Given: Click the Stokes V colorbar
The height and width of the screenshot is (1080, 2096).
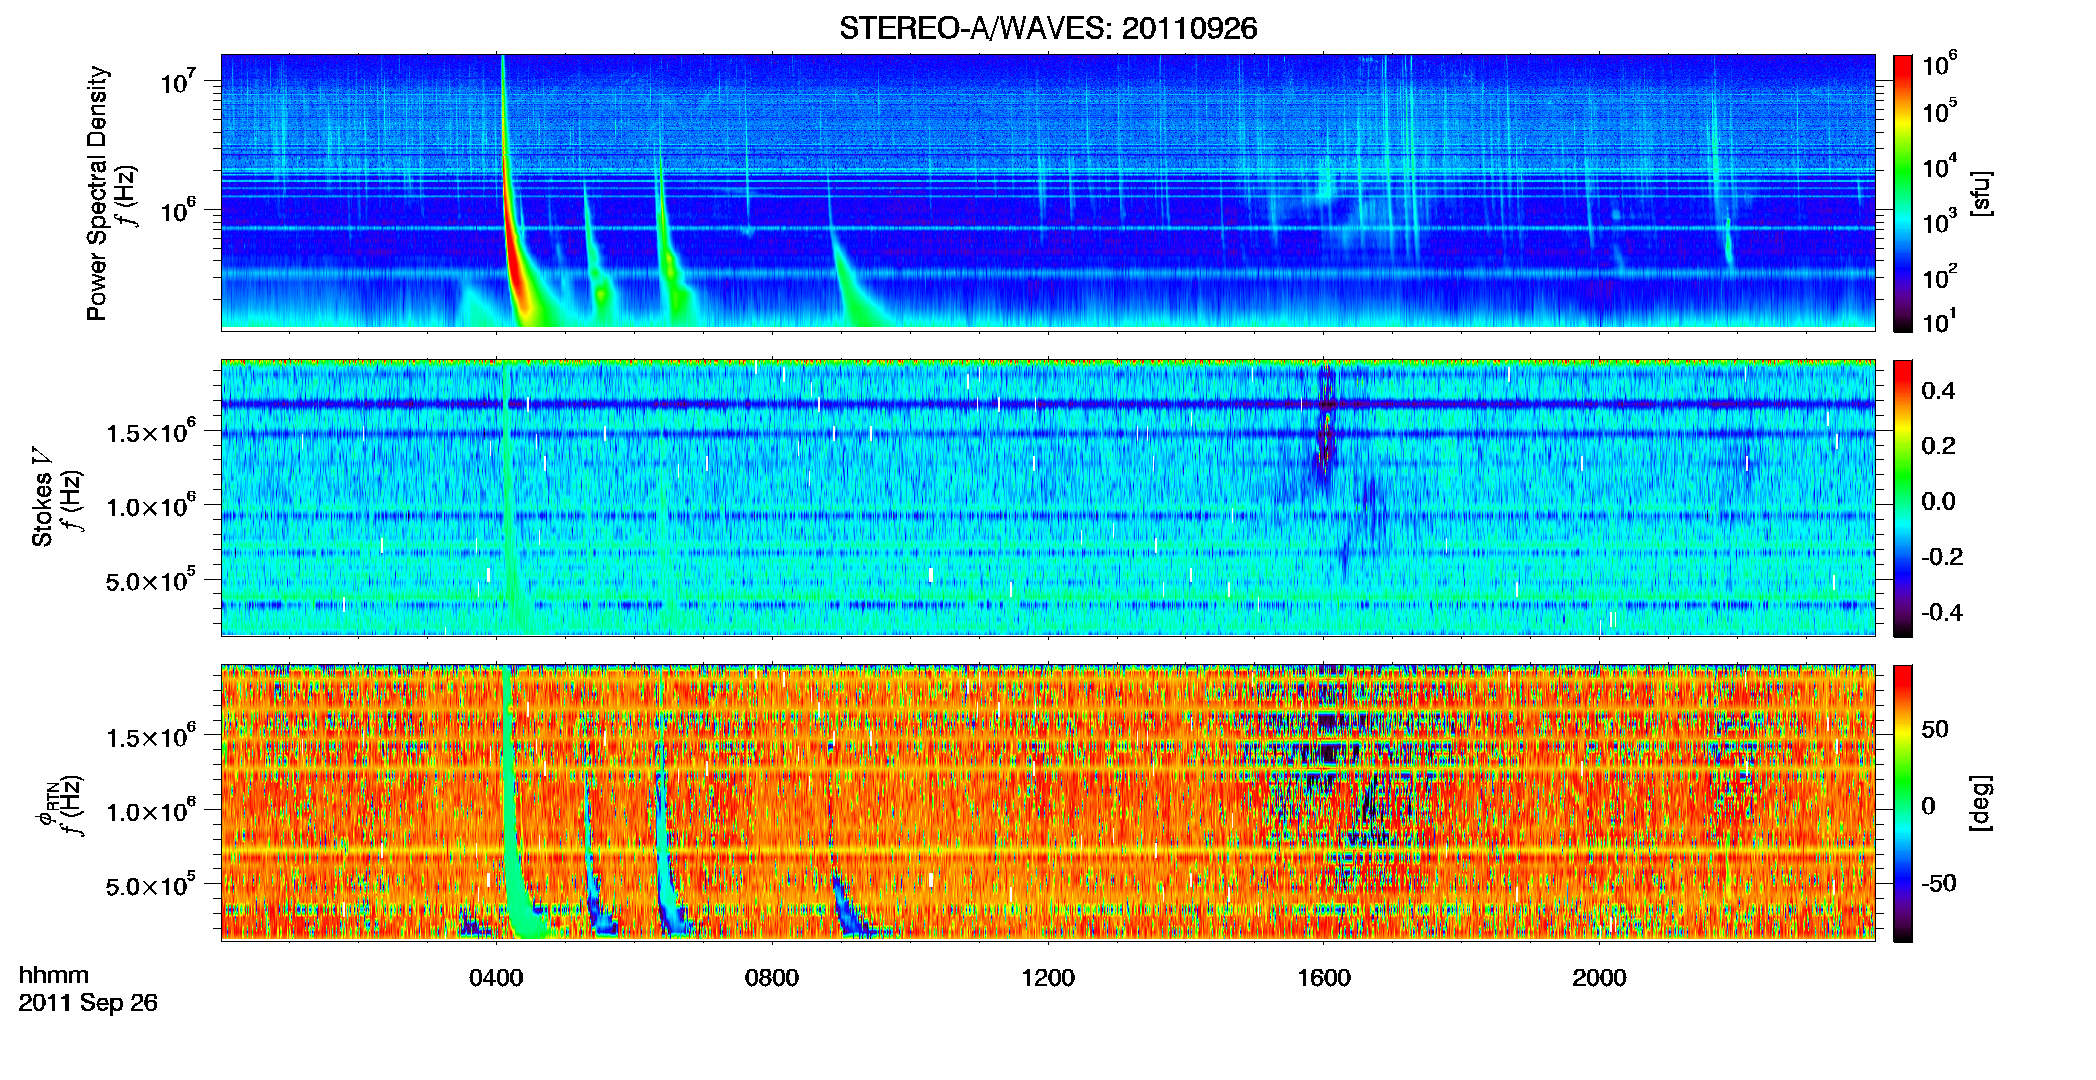Looking at the screenshot, I should [x=1903, y=498].
